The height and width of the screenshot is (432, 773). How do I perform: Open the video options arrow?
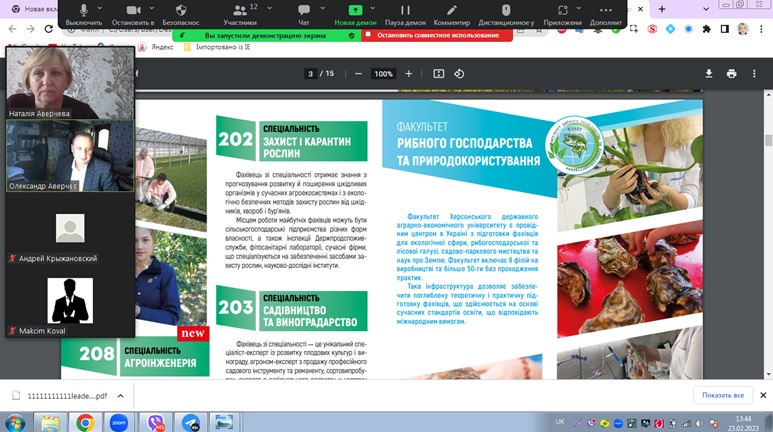(x=151, y=8)
